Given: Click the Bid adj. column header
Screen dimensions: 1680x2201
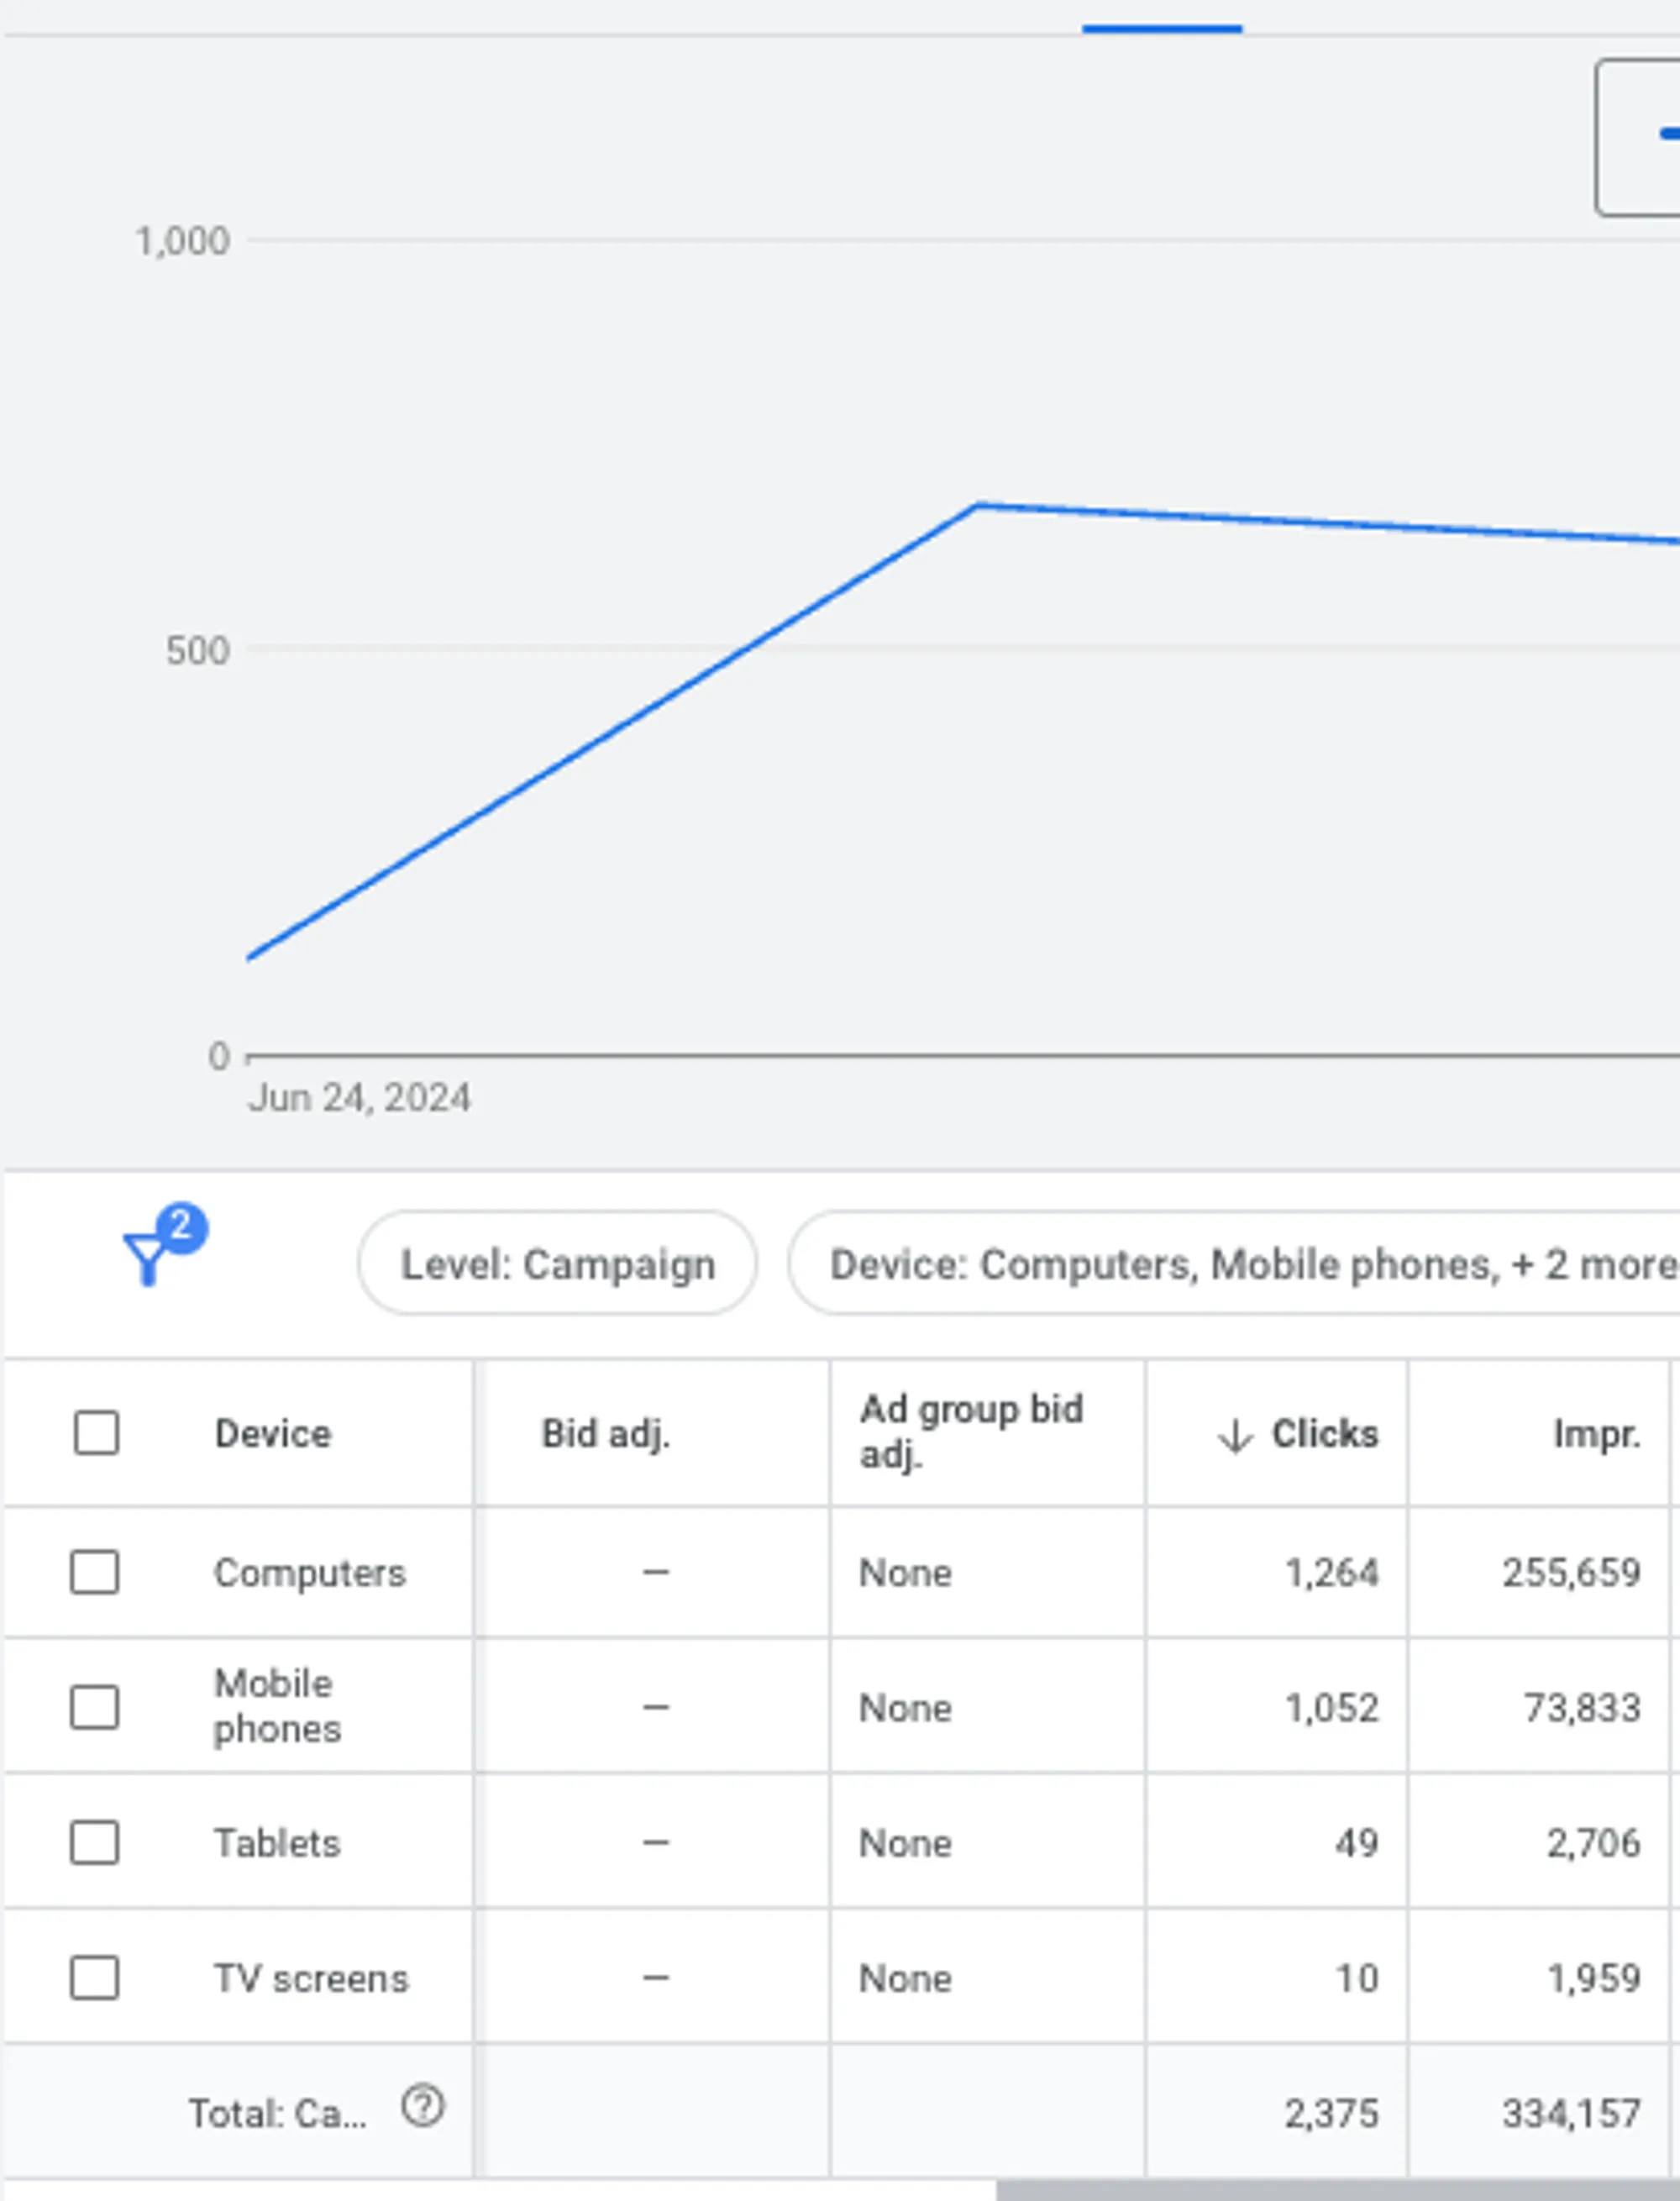Looking at the screenshot, I should [605, 1434].
